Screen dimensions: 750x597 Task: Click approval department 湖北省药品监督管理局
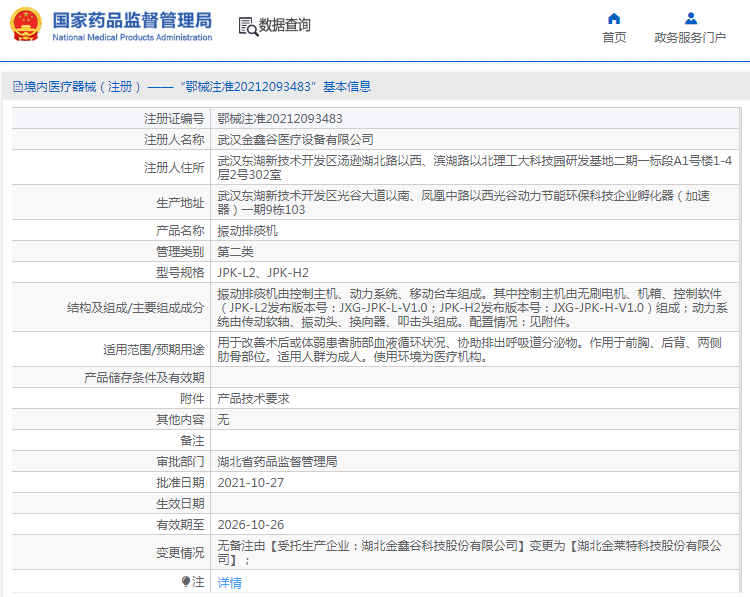tap(277, 462)
